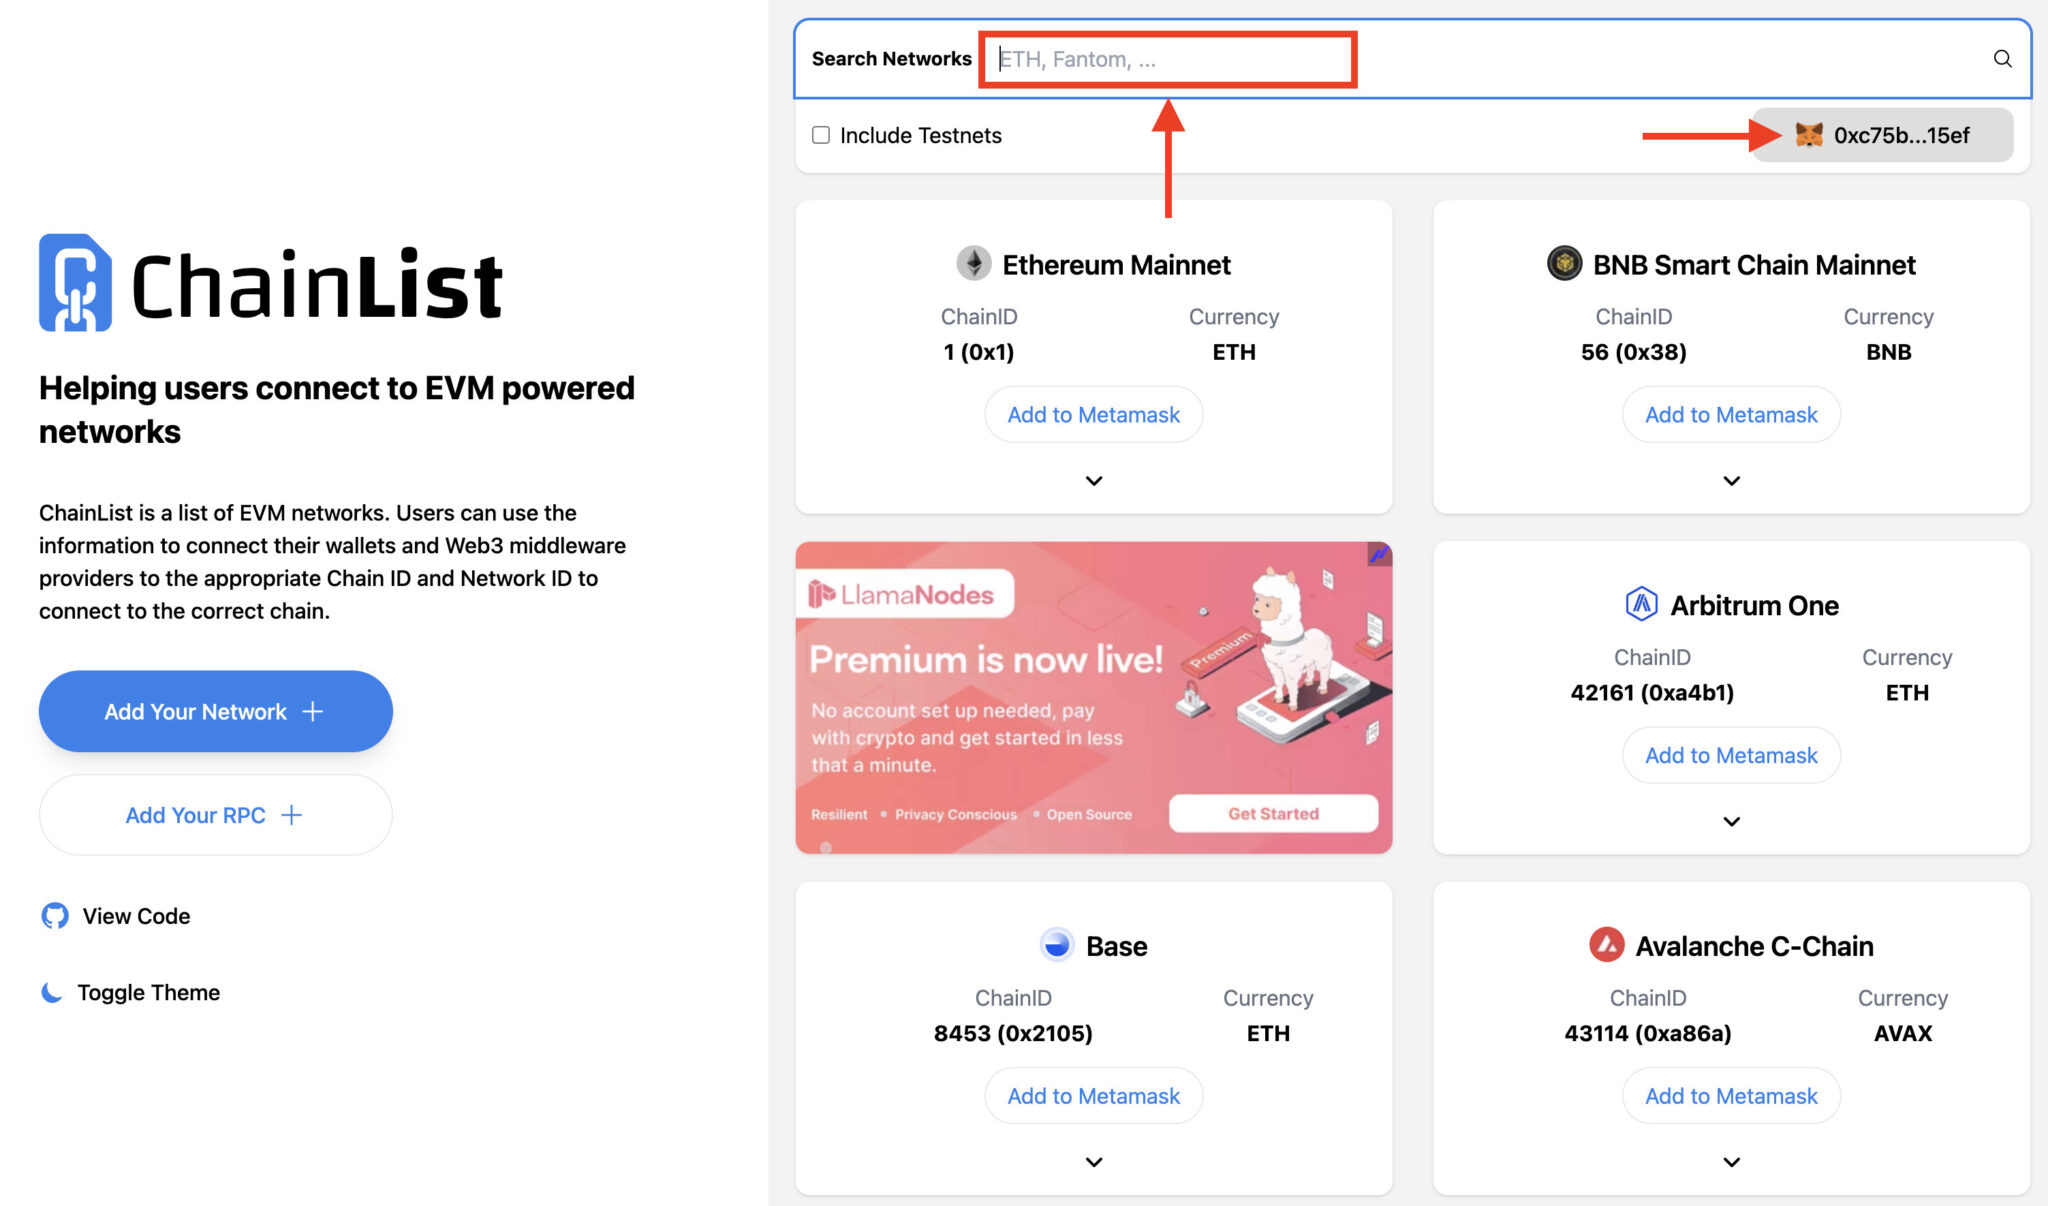This screenshot has height=1206, width=2048.
Task: Click Get Started on LlamaNodes banner
Action: (x=1273, y=813)
